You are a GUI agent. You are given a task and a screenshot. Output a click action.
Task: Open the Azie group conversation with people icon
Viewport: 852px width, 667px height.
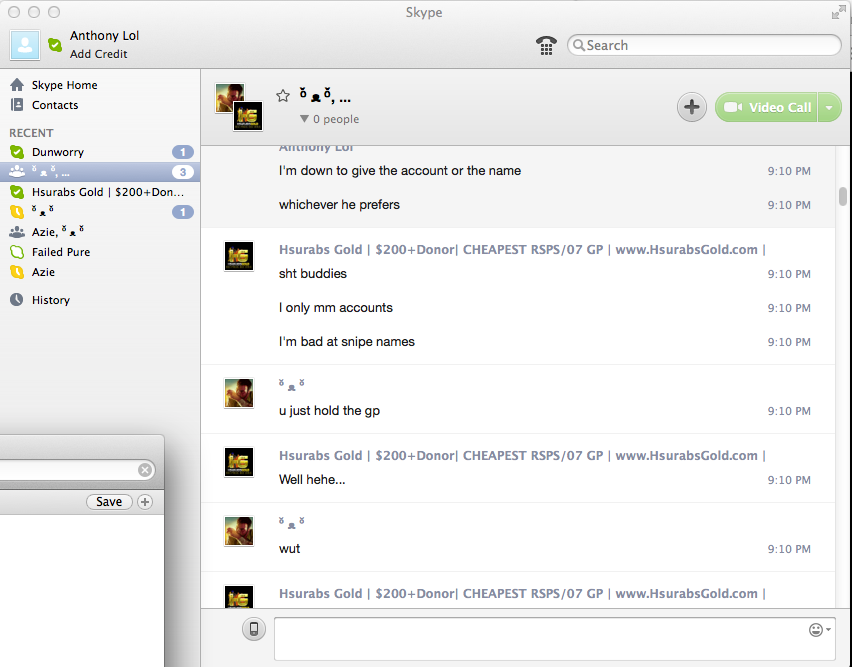point(100,232)
